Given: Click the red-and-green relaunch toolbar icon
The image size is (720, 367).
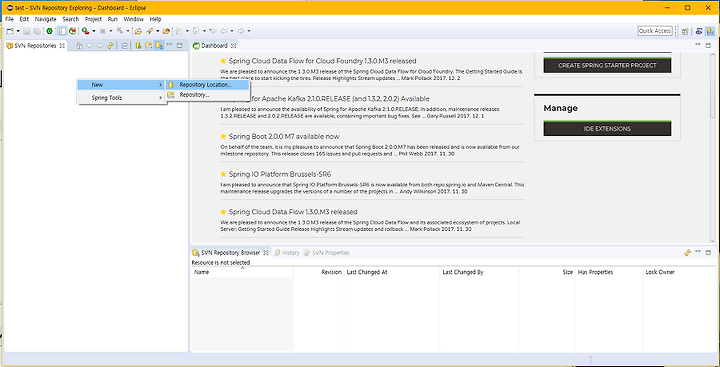Looking at the screenshot, I should (72, 31).
